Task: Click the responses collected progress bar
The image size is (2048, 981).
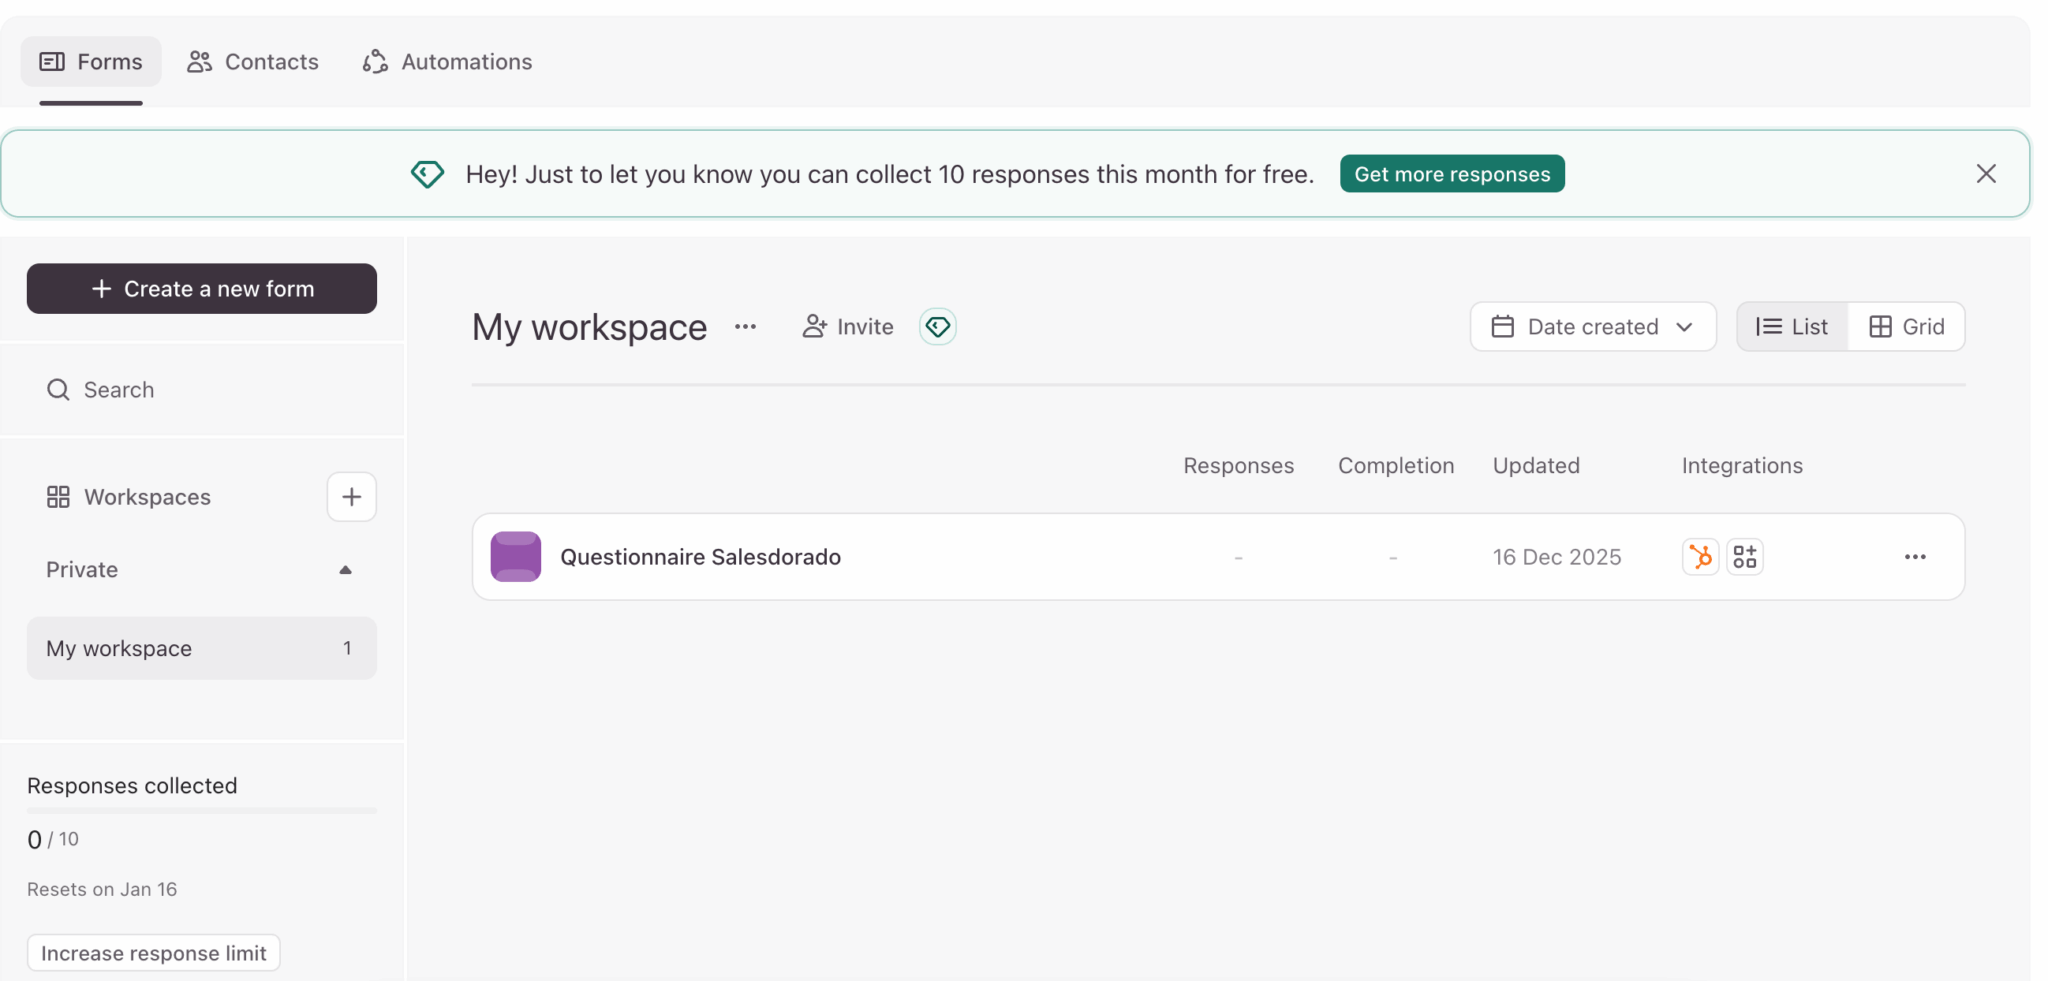Action: (x=202, y=810)
